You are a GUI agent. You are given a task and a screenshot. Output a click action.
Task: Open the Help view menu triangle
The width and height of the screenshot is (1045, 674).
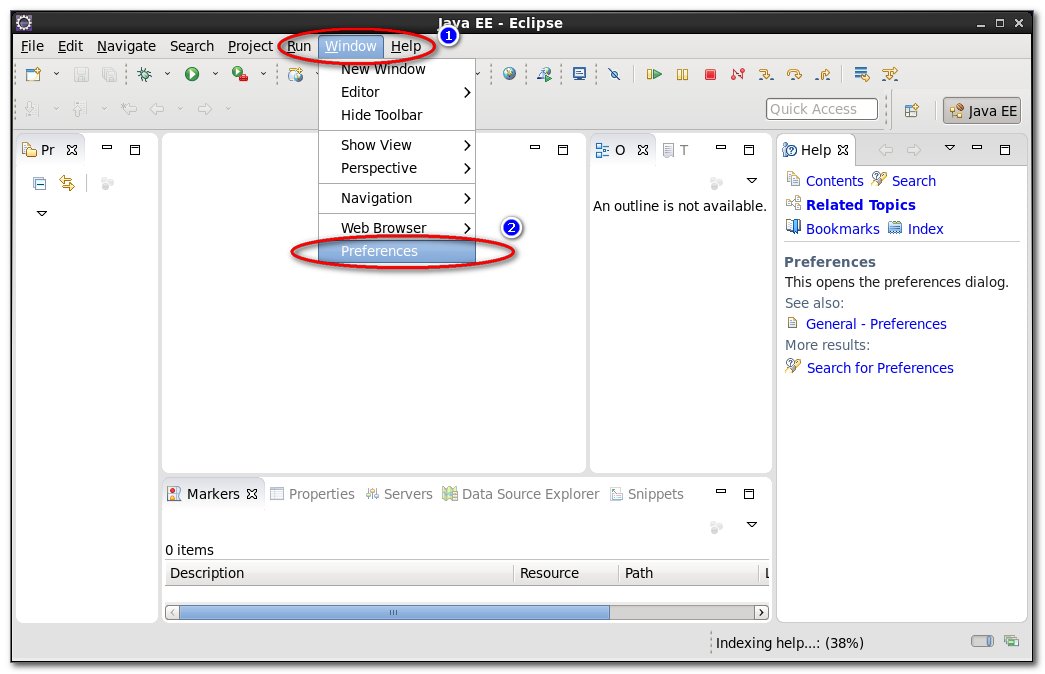tap(950, 148)
